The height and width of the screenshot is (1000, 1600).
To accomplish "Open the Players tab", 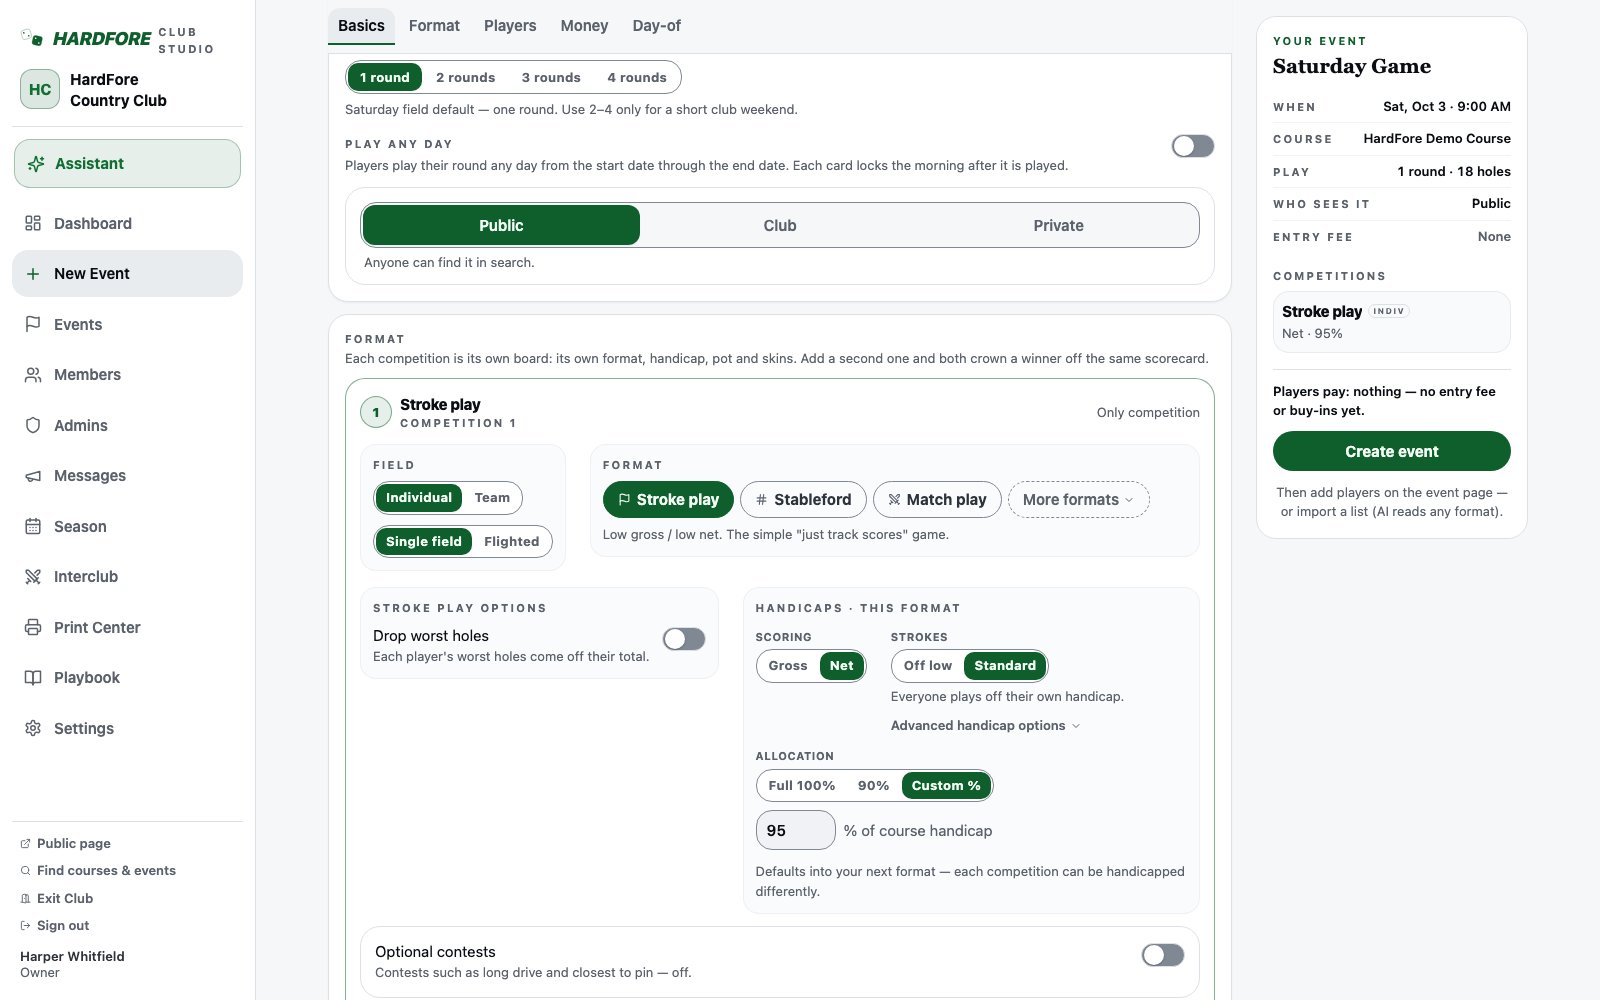I will [x=510, y=26].
